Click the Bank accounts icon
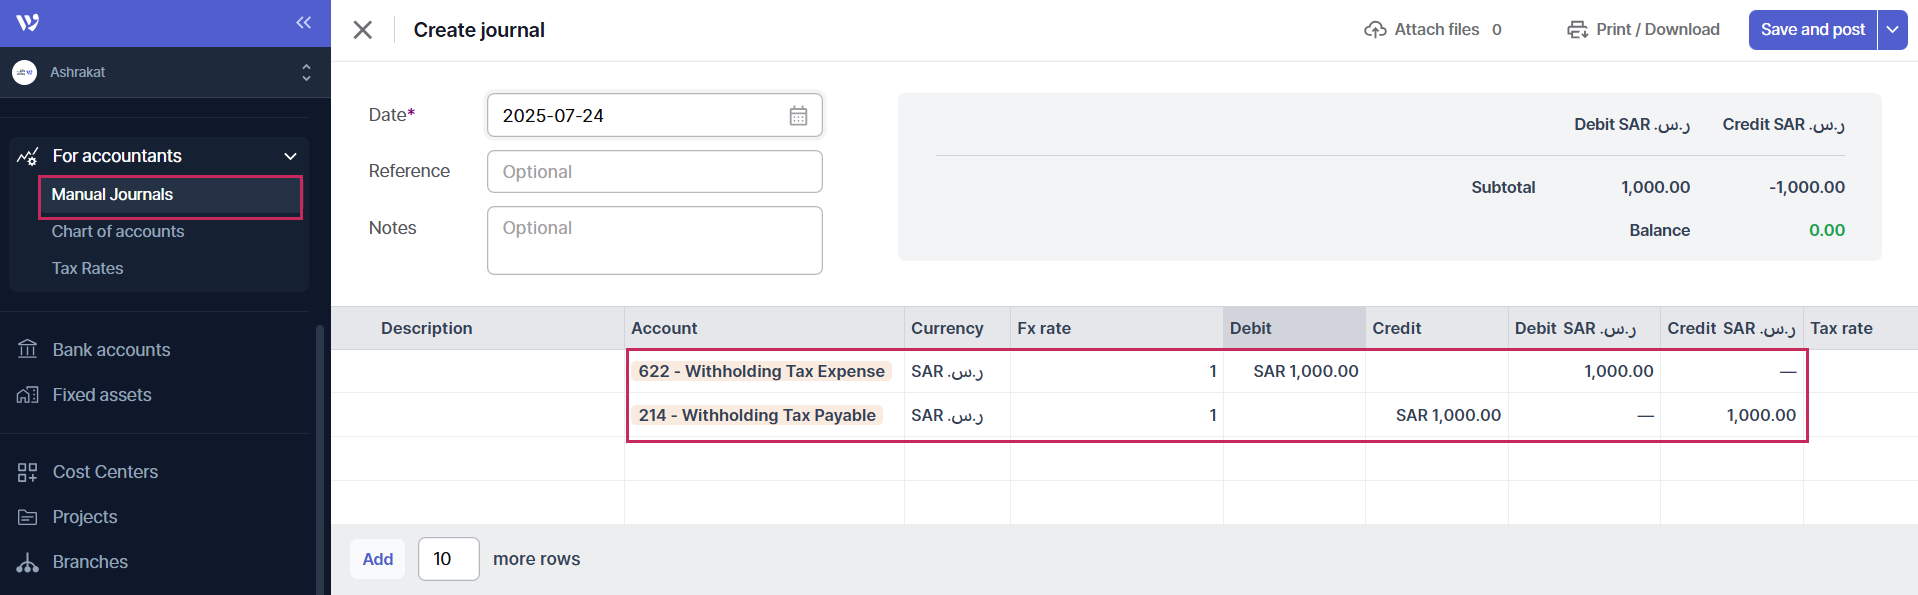This screenshot has width=1918, height=595. click(x=28, y=350)
